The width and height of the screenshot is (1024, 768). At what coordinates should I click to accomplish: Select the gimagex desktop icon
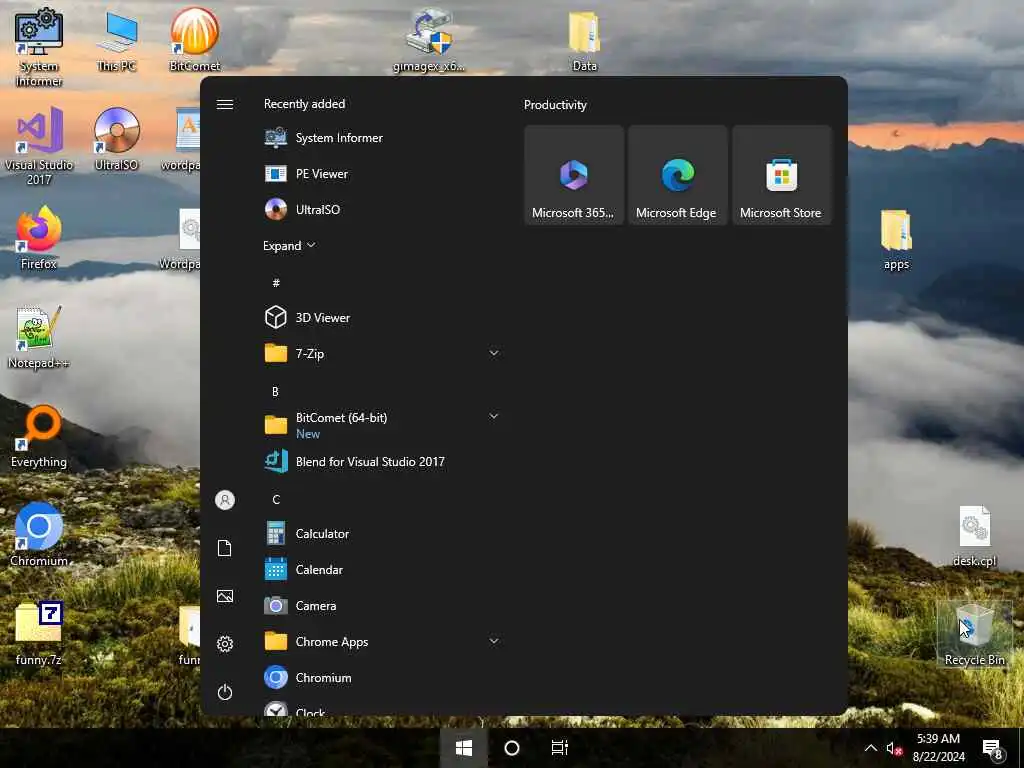429,40
